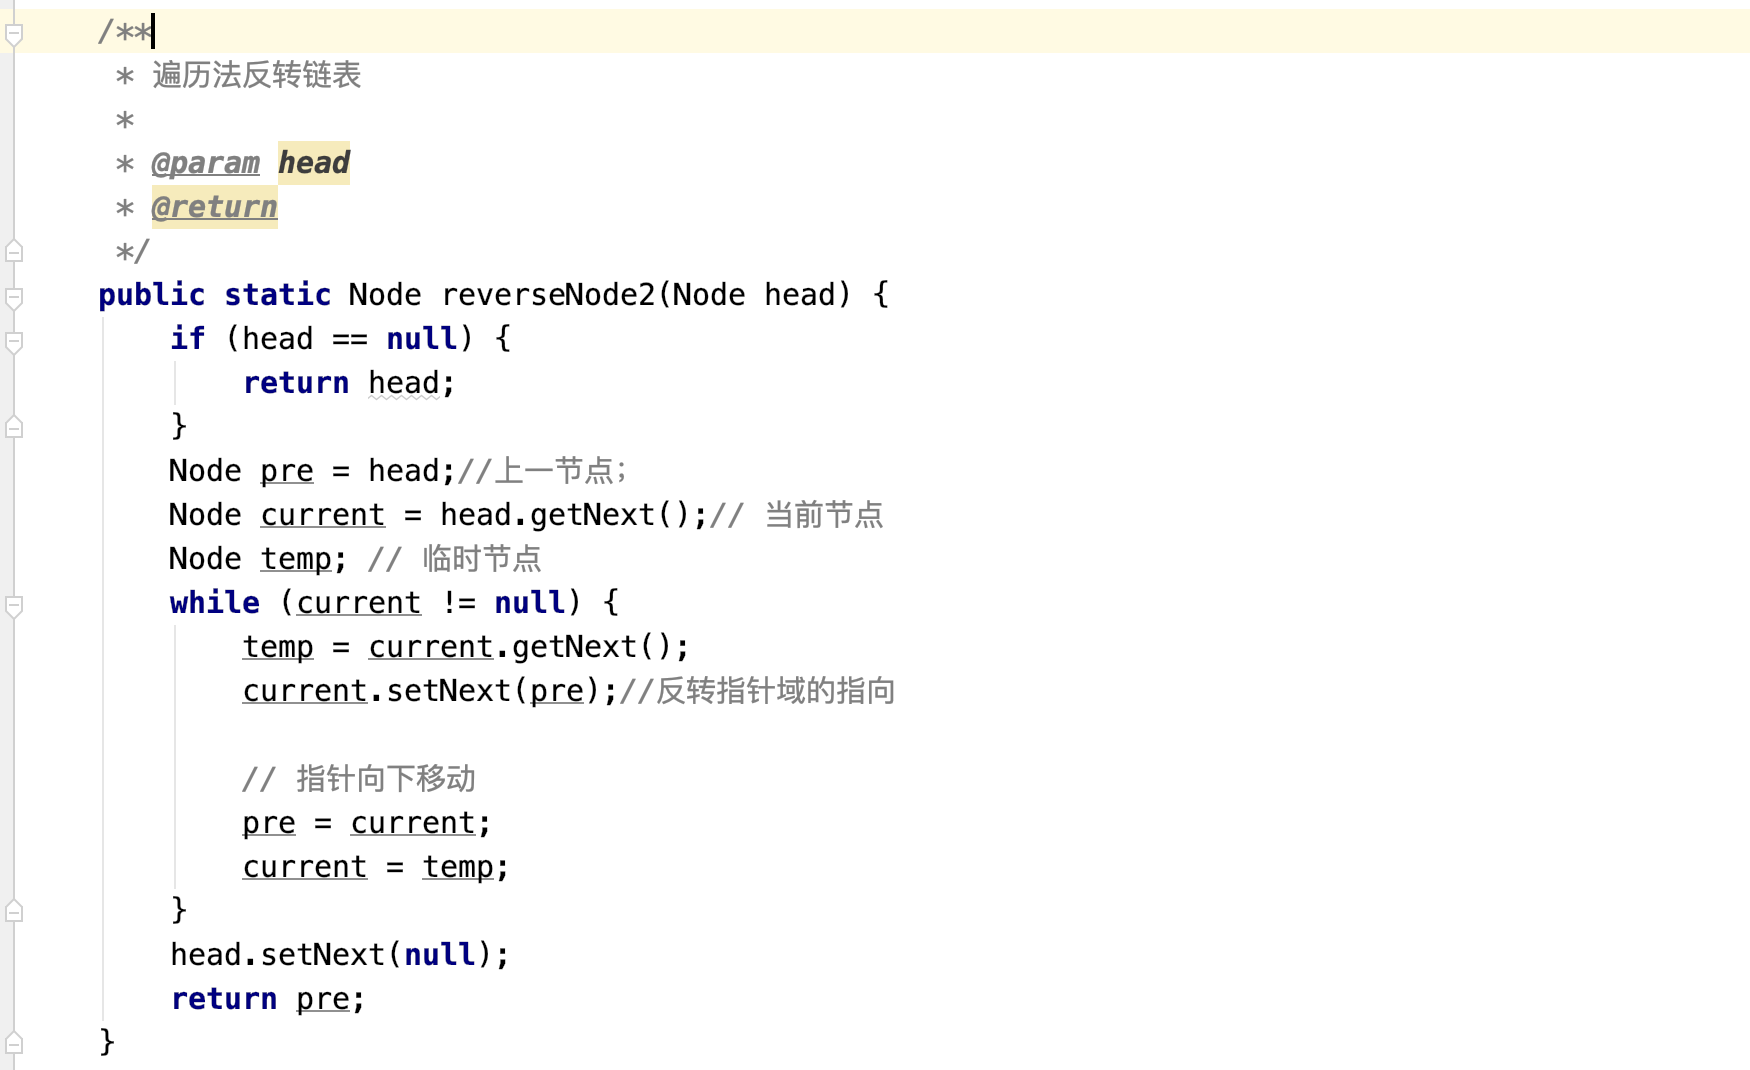Viewport: 1750px width, 1070px height.
Task: Click the highlighted @return Javadoc tag
Action: (x=214, y=207)
